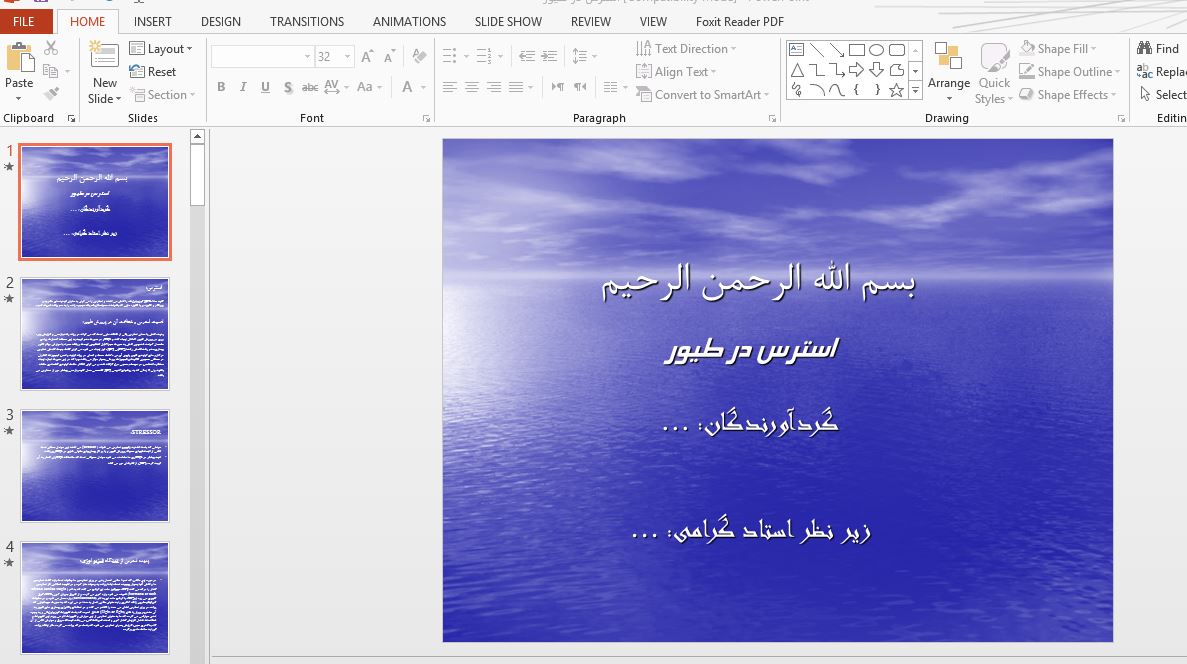Toggle Strikethrough formatting
This screenshot has width=1187, height=664.
point(310,87)
